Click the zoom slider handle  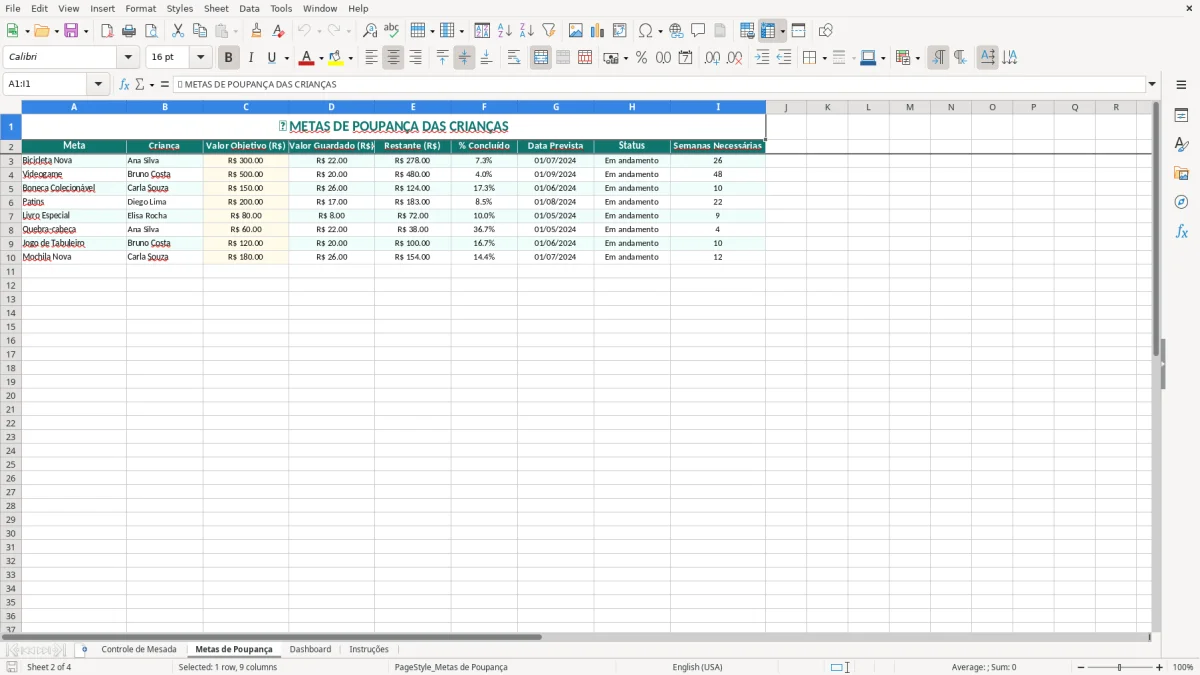[1120, 667]
